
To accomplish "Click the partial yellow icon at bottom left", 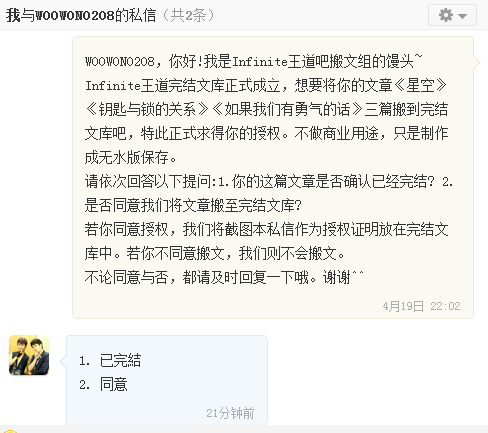I will pos(9,431).
